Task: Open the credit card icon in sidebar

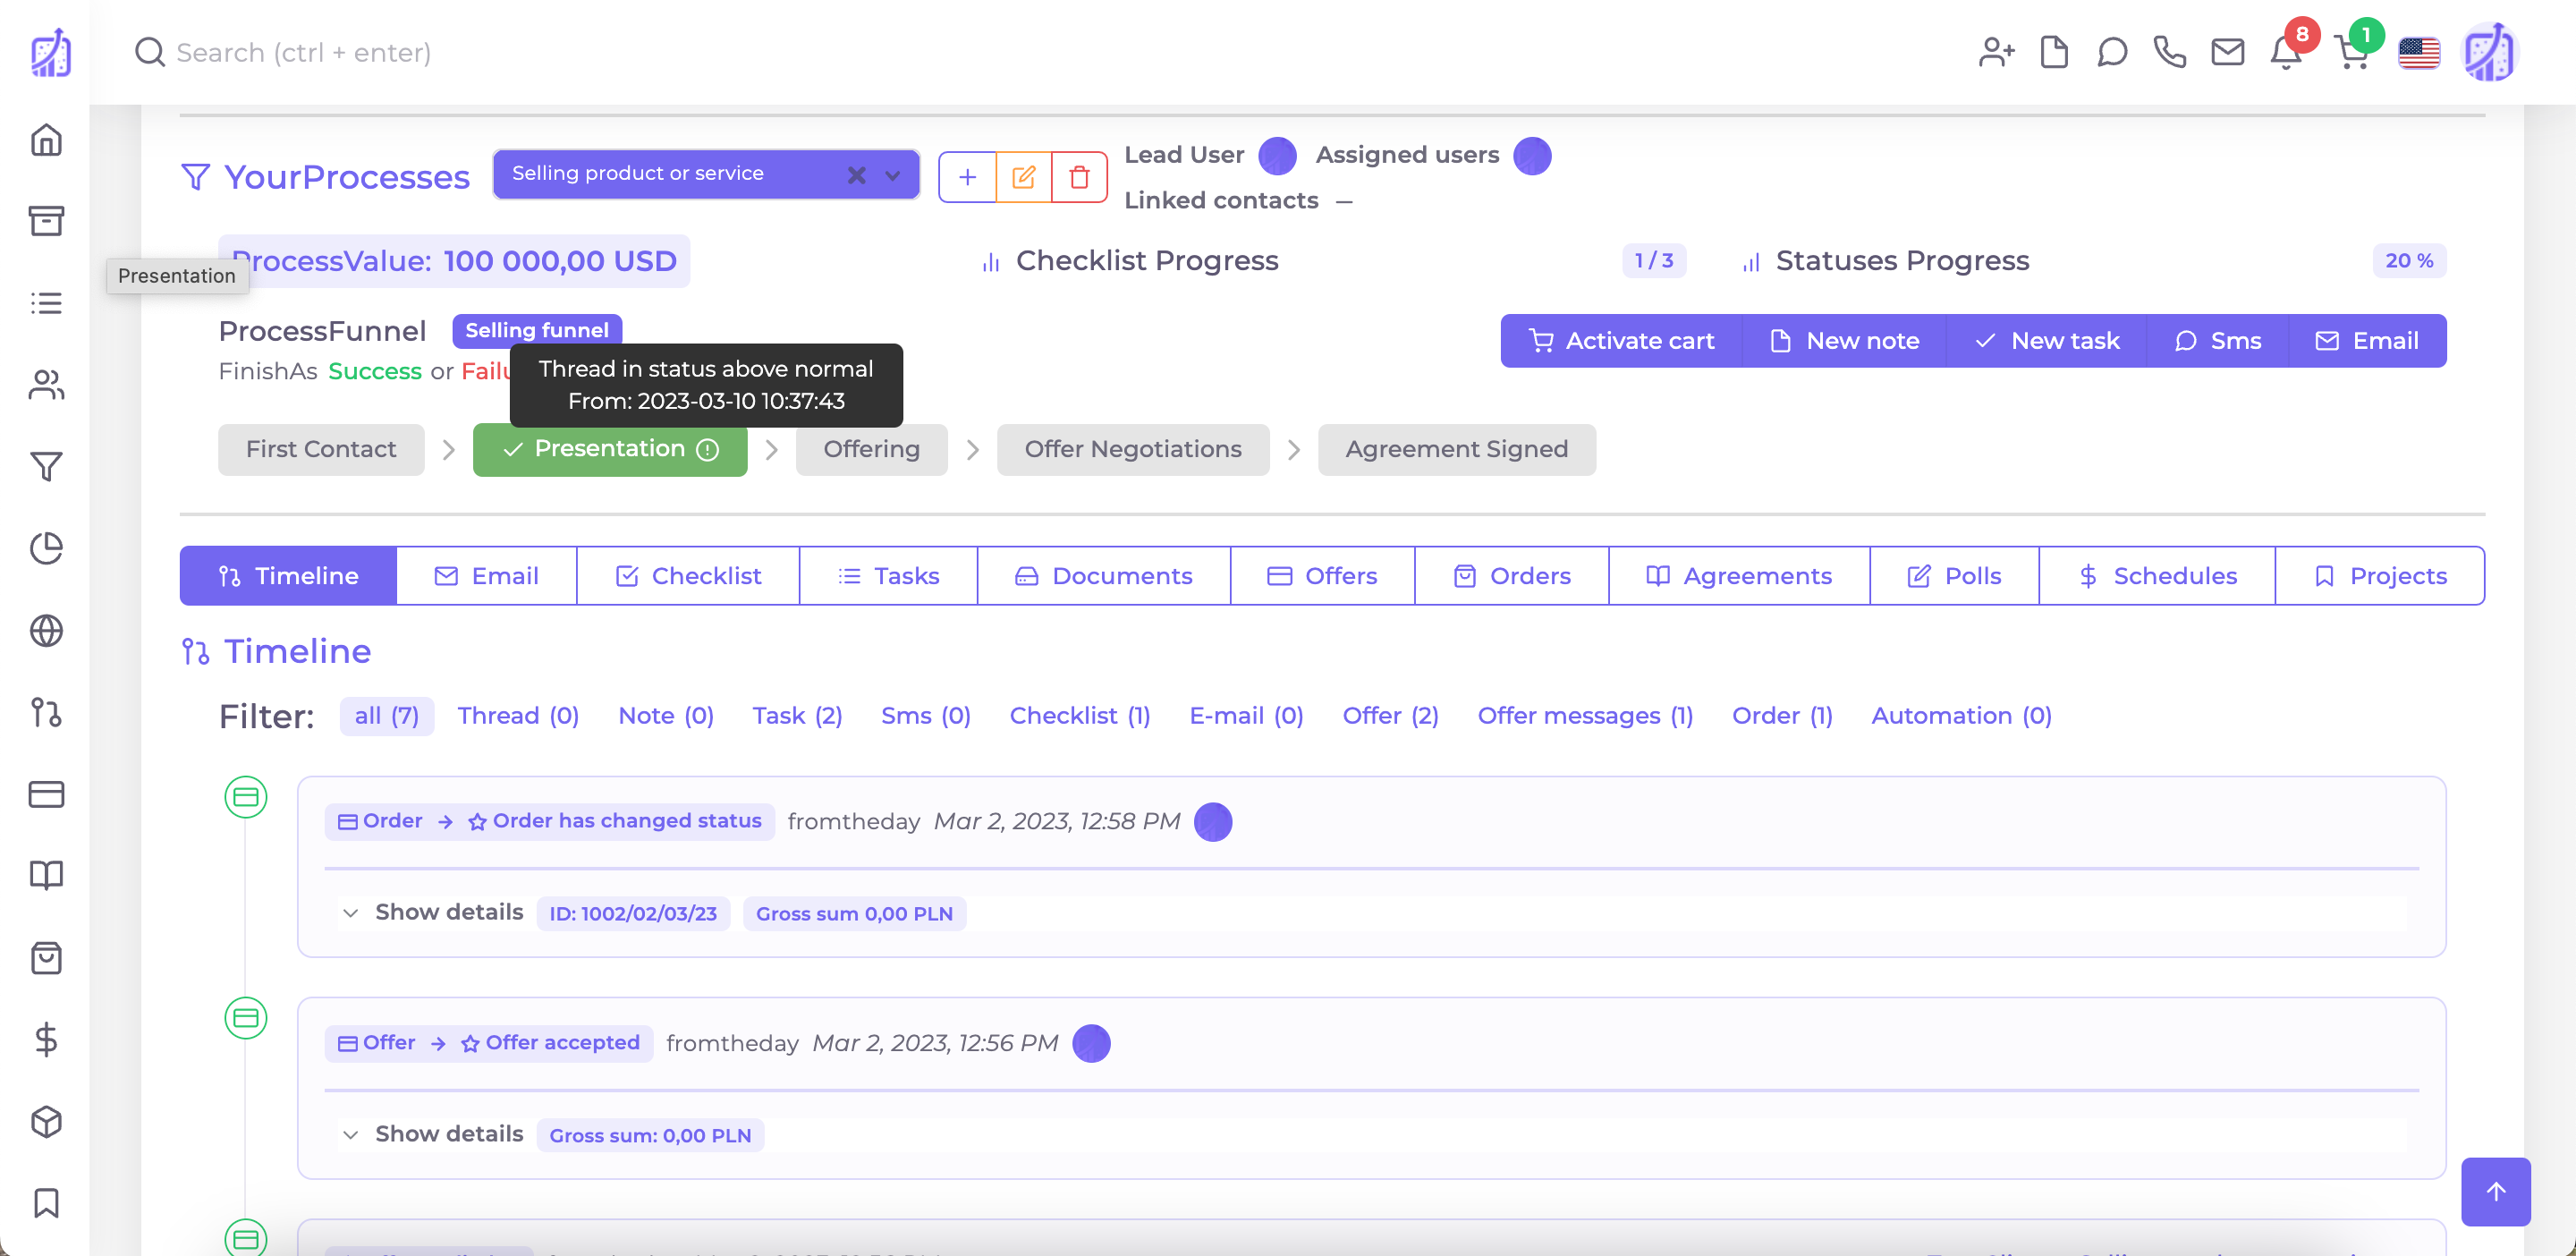Action: (46, 794)
